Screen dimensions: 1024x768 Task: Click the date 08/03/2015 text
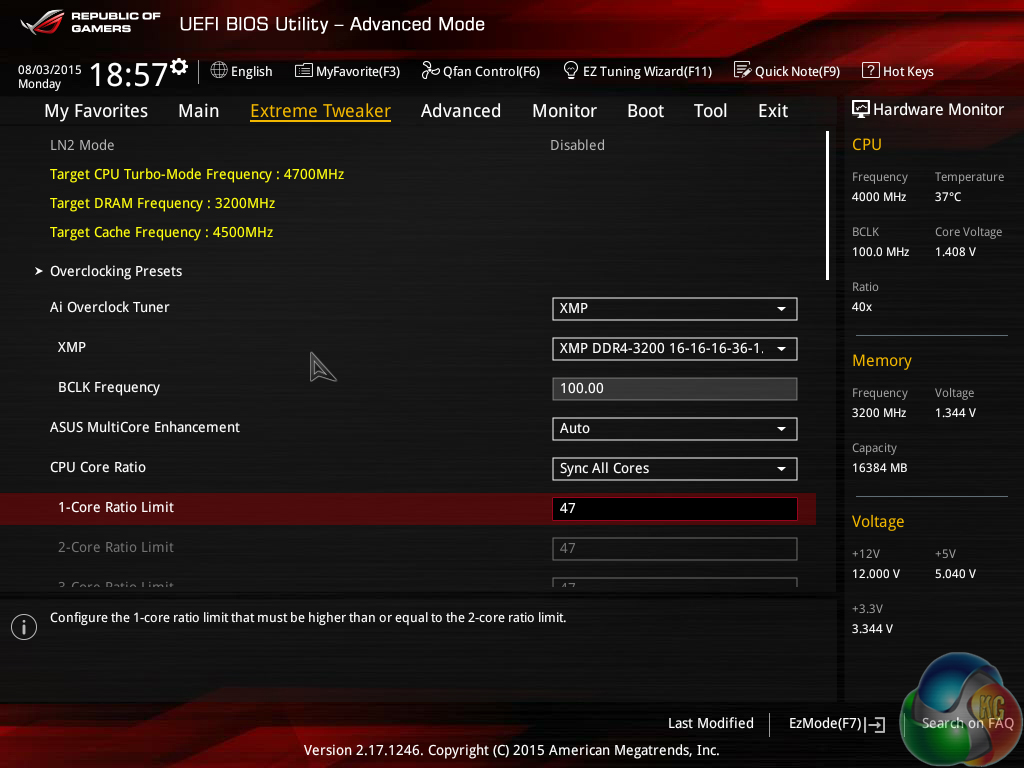tap(50, 69)
